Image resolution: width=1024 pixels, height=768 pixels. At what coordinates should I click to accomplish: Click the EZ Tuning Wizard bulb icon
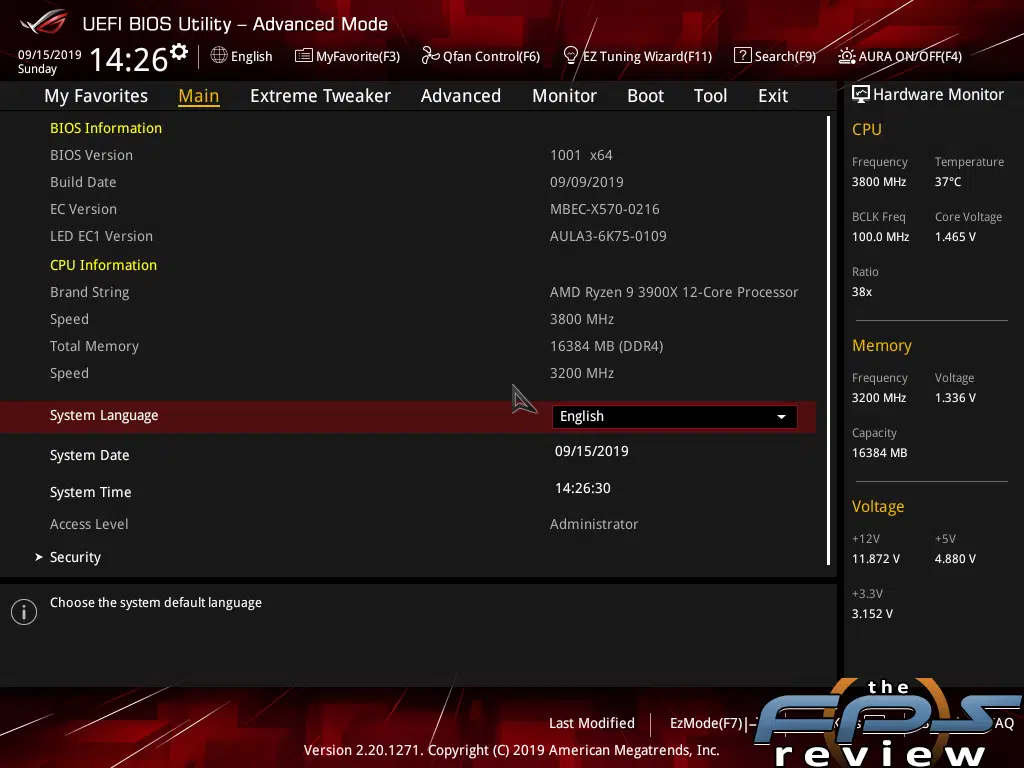click(570, 56)
